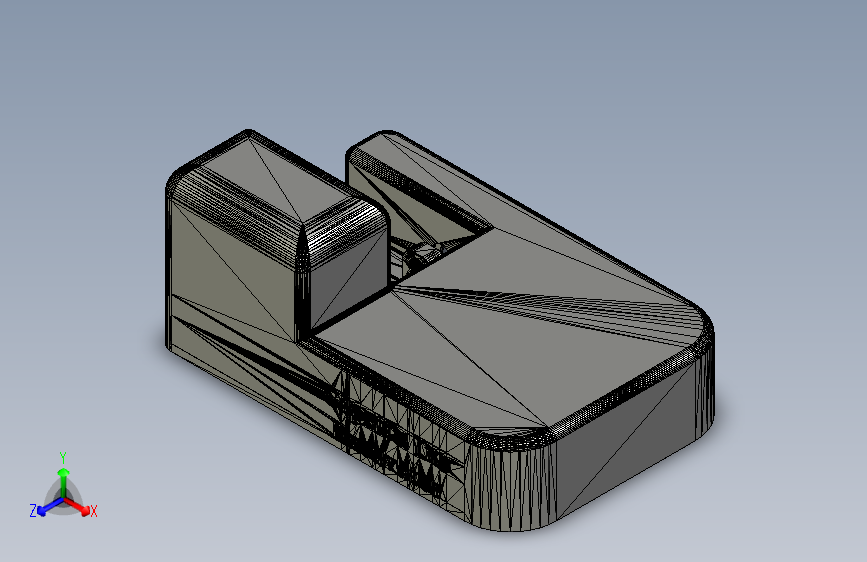Click the green Y axis arrow on triad
This screenshot has width=867, height=562.
coord(64,482)
